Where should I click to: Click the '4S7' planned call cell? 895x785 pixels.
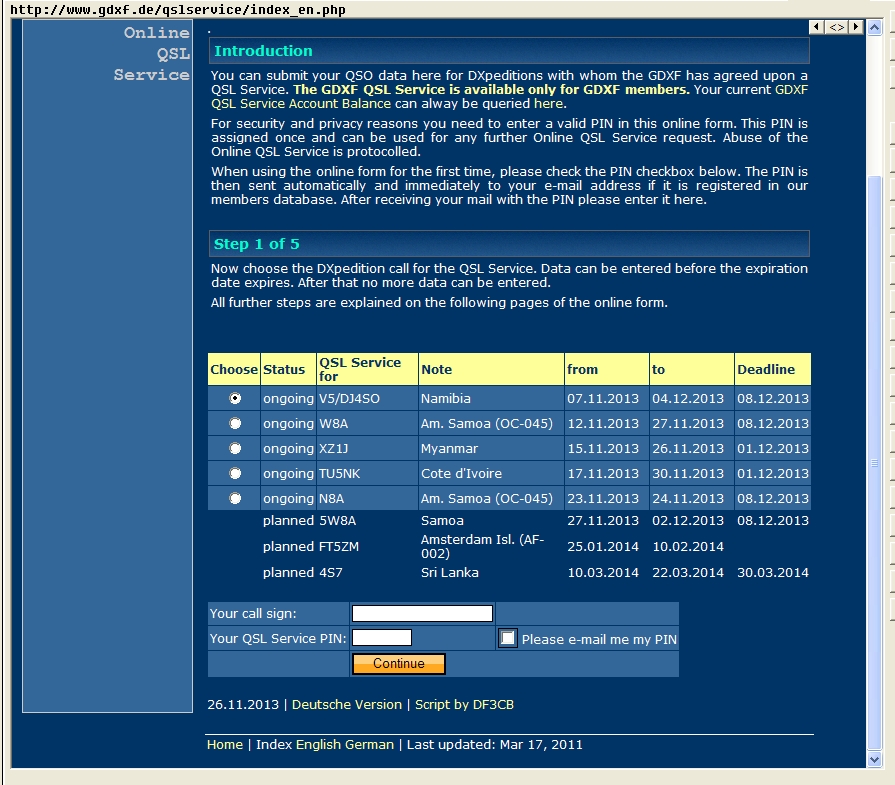coord(330,573)
